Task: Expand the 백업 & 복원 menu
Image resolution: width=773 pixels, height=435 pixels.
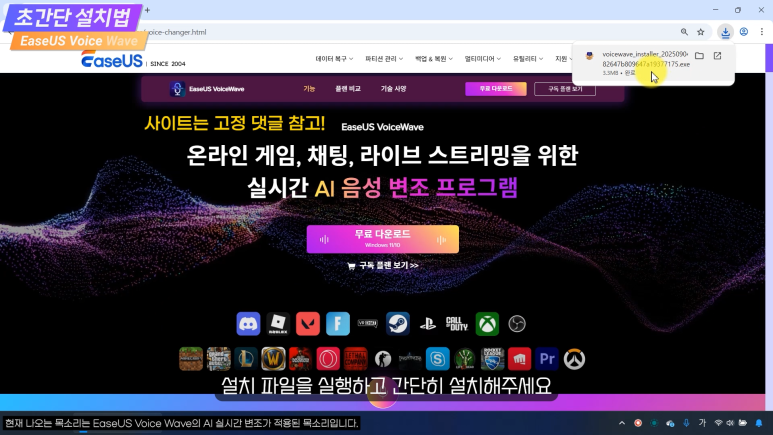Action: pyautogui.click(x=434, y=59)
